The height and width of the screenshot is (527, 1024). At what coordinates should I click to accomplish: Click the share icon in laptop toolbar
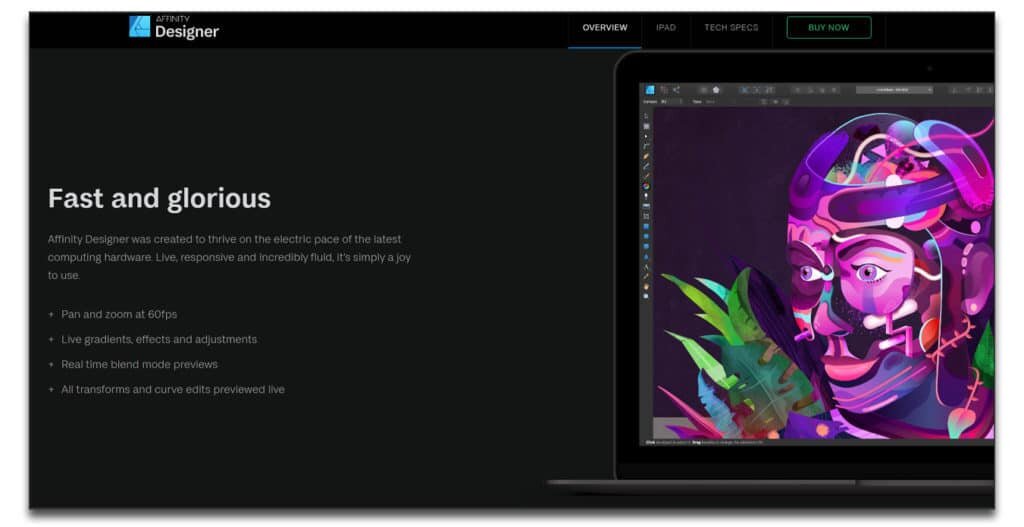[x=676, y=89]
